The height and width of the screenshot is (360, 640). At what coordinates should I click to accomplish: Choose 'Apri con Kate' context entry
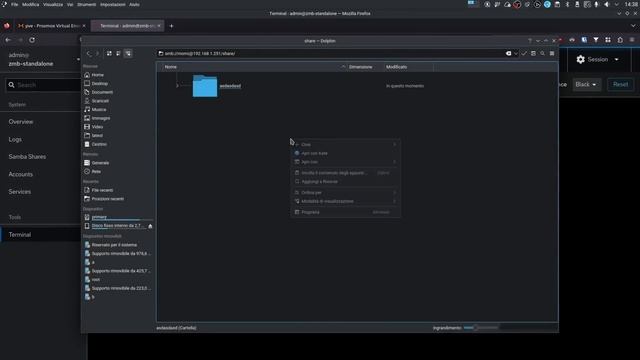345,153
